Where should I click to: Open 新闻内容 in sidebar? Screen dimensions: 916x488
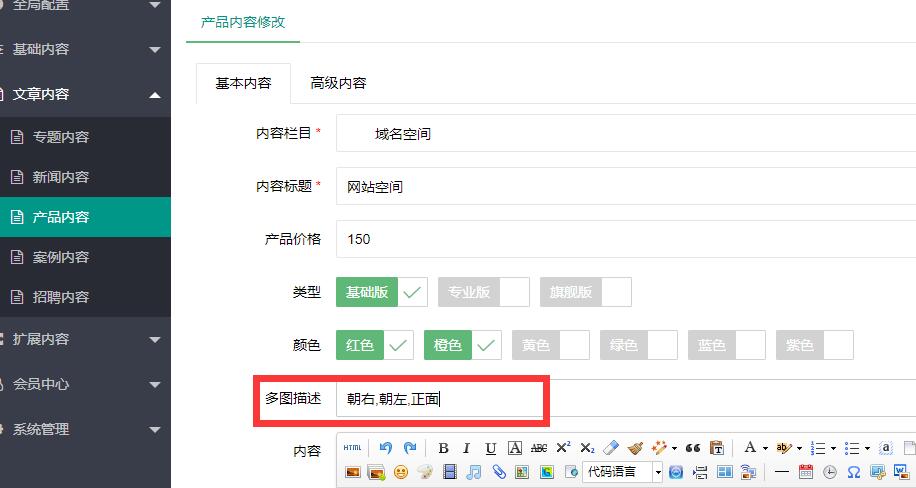tap(85, 176)
